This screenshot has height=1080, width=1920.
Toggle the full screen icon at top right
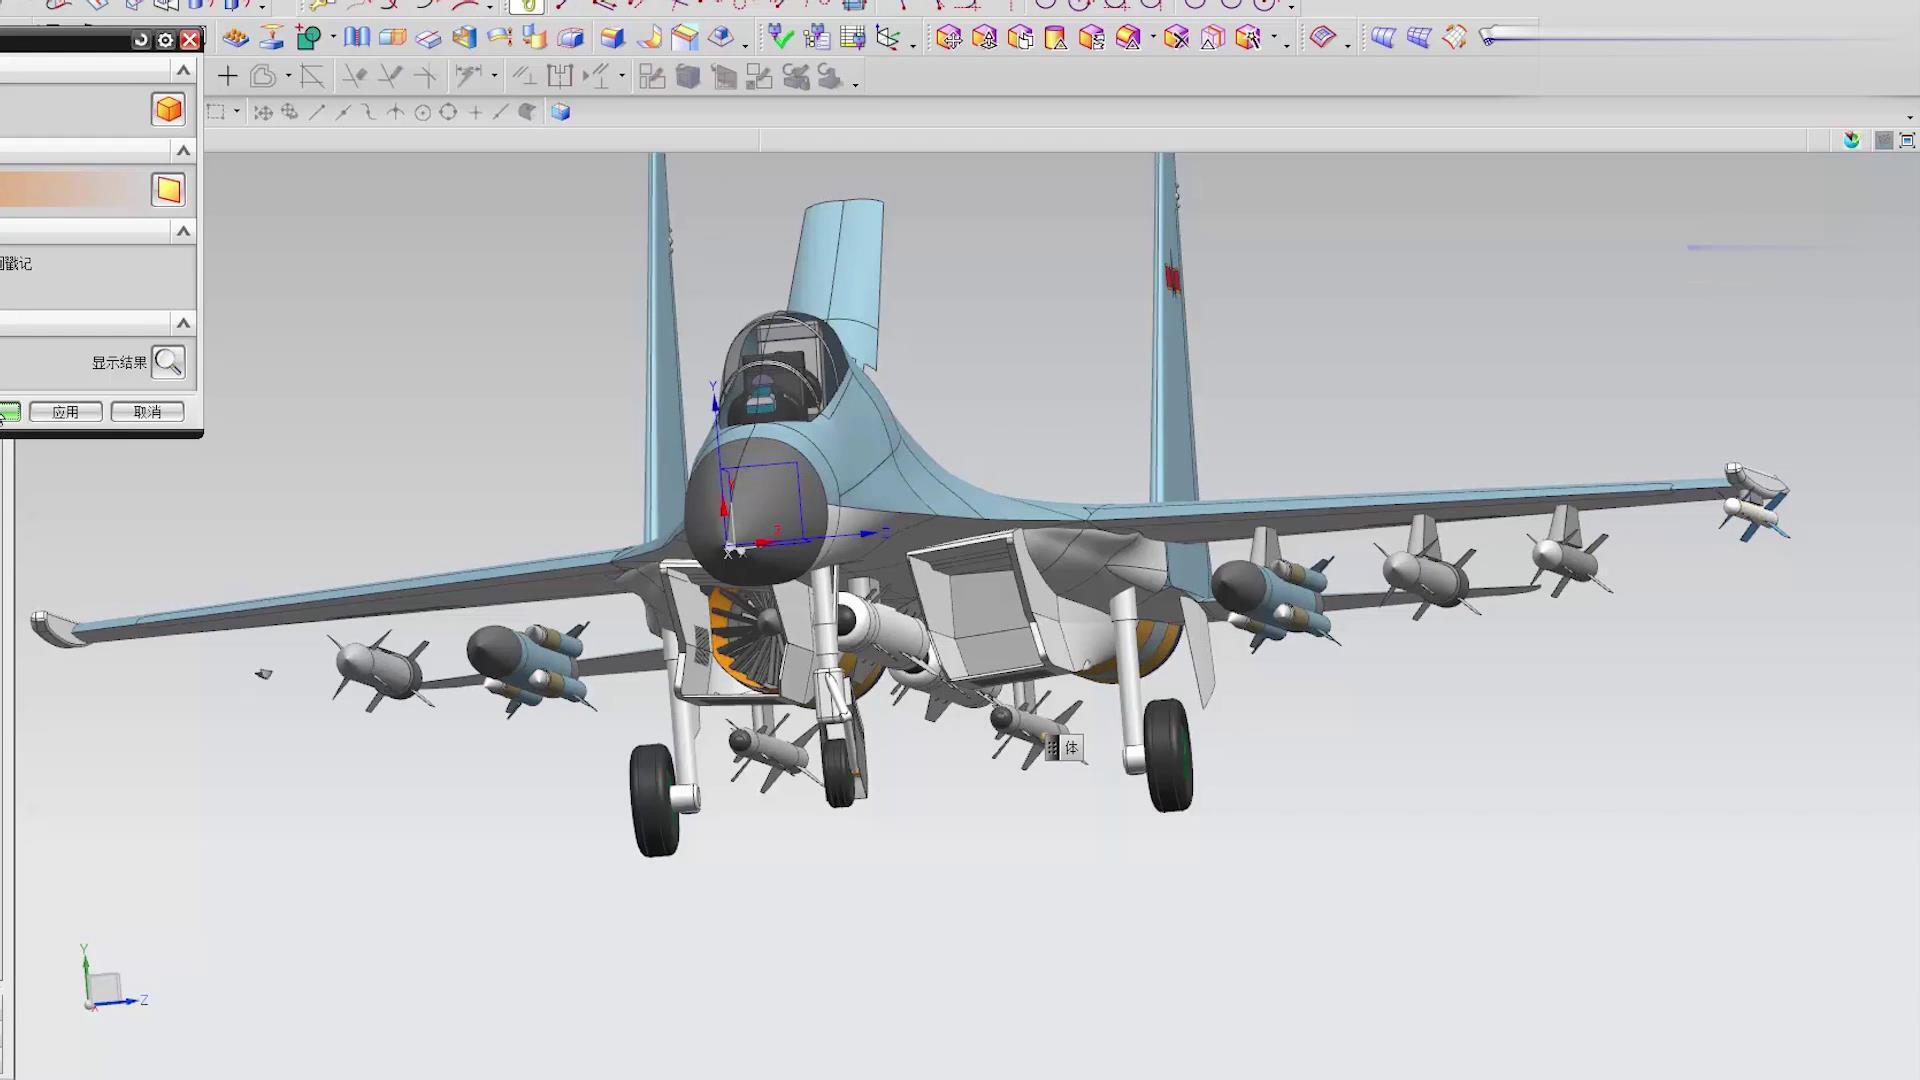tap(1907, 141)
